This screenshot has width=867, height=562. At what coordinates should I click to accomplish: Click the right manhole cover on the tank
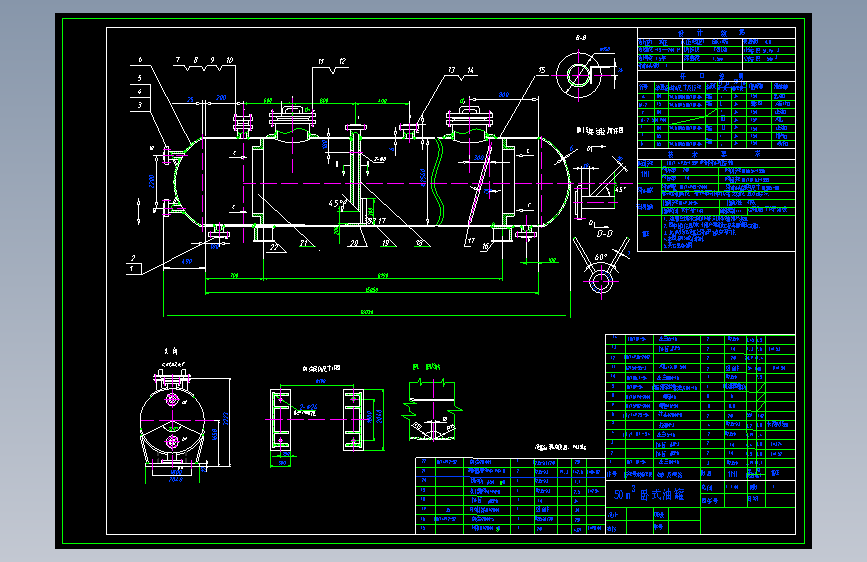pyautogui.click(x=469, y=116)
